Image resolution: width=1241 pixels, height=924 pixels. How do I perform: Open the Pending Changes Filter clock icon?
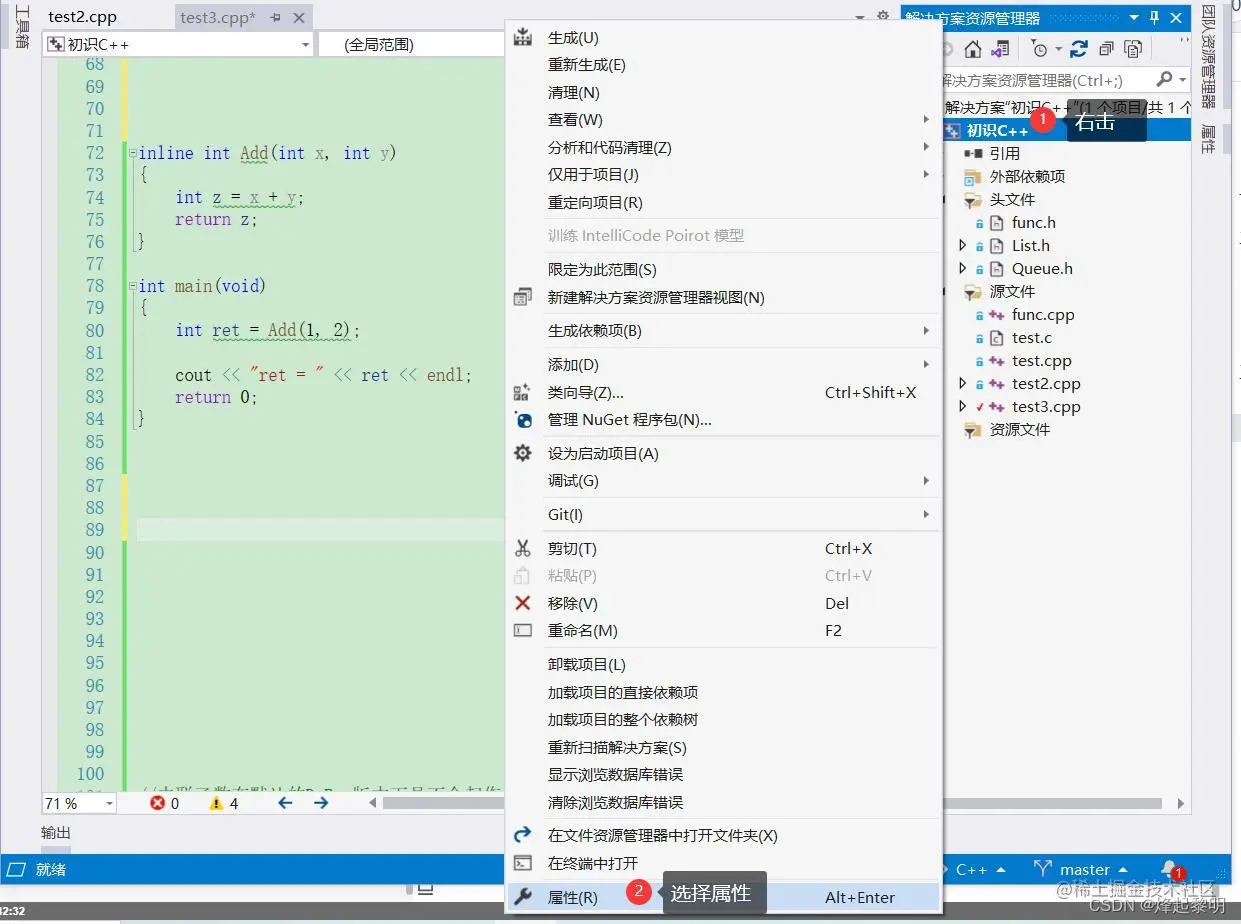click(x=1039, y=47)
